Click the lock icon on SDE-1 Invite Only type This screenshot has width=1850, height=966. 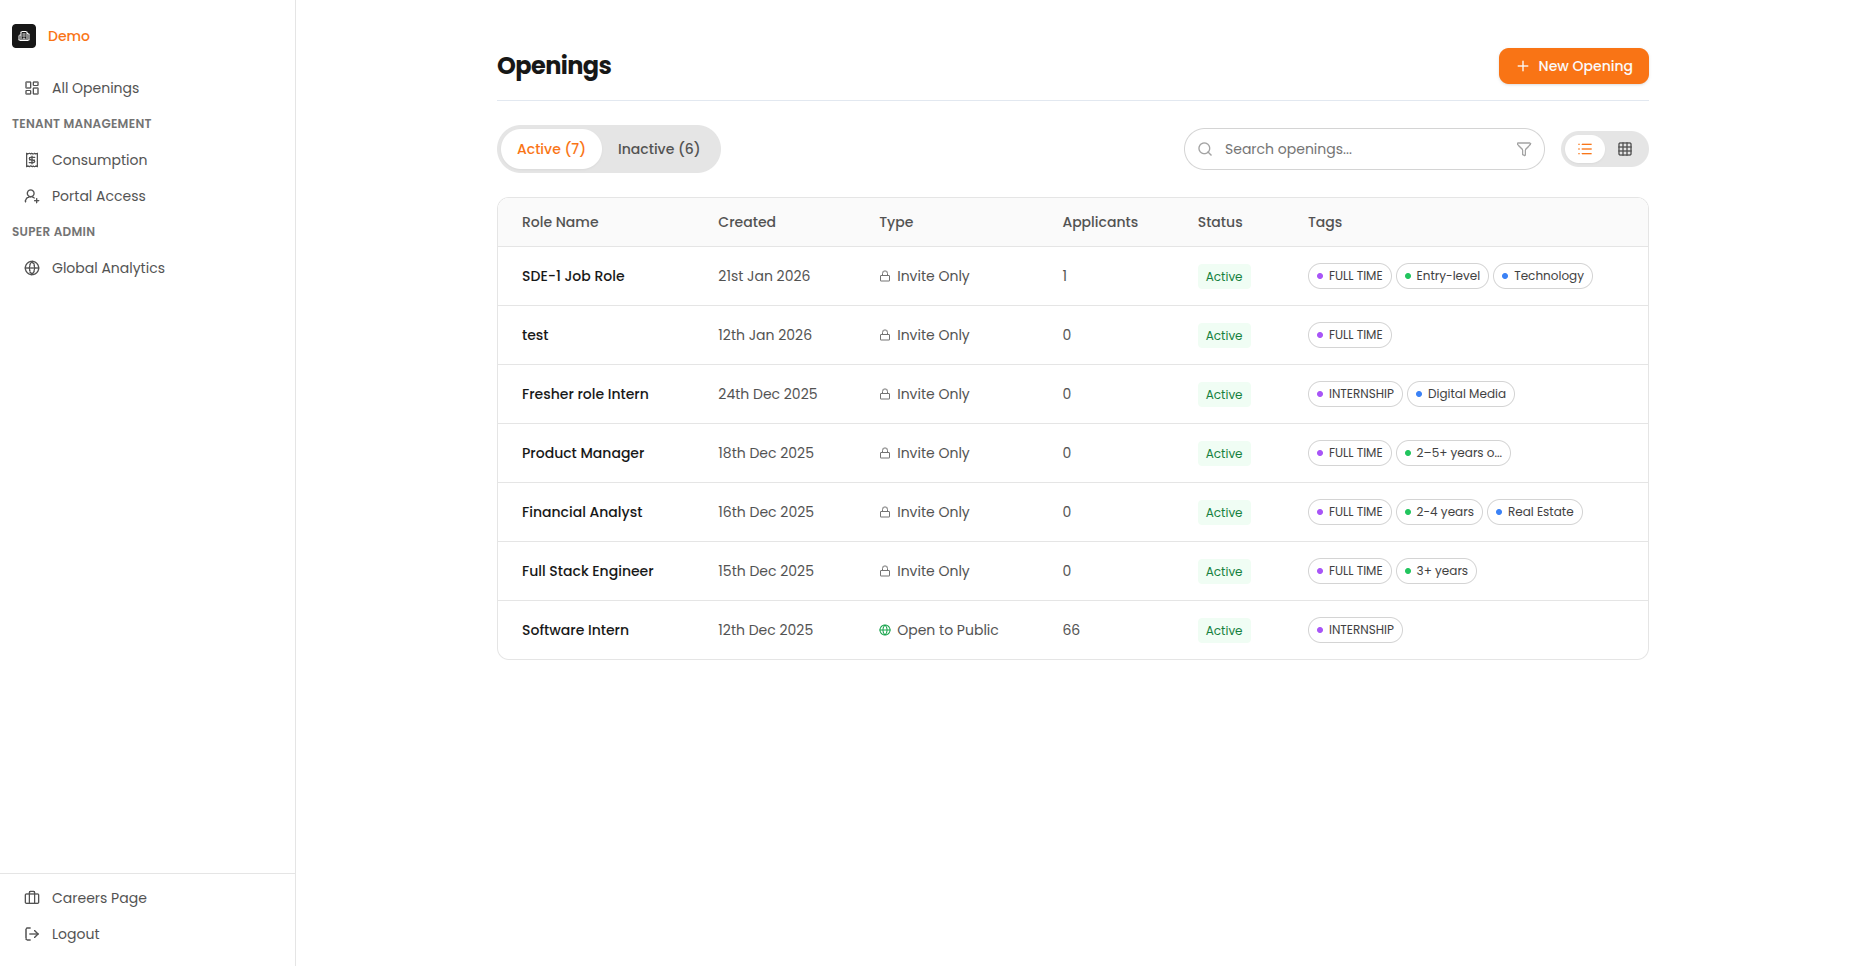pos(884,275)
